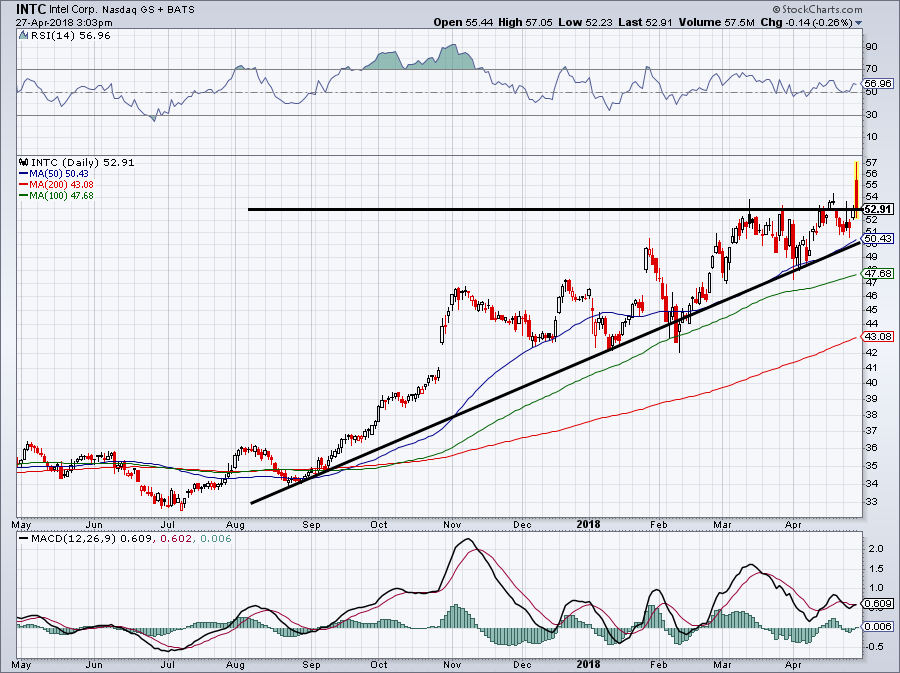The image size is (900, 673).
Task: Click the Open 55.44 value
Action: (x=463, y=22)
